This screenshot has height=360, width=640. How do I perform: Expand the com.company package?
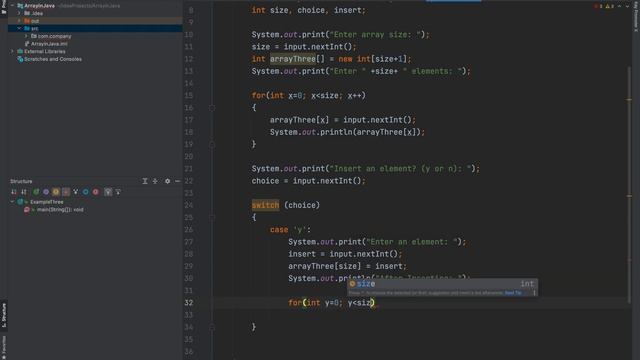[26, 36]
